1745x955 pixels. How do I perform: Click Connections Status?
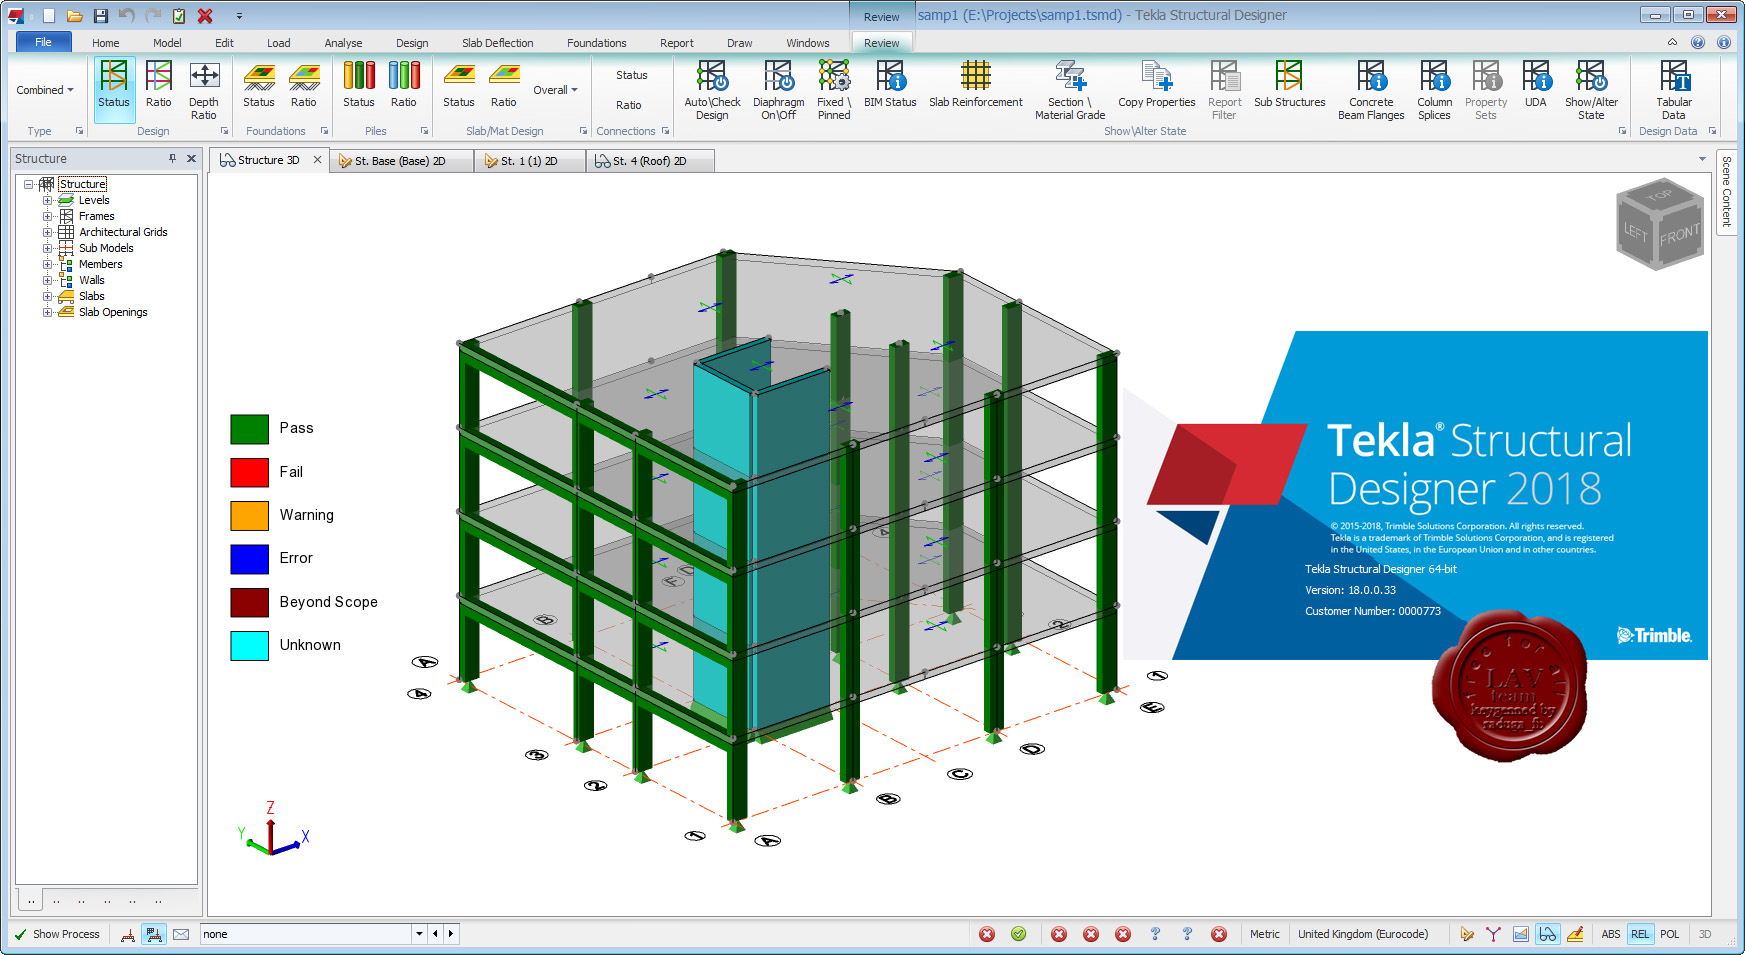tap(631, 75)
